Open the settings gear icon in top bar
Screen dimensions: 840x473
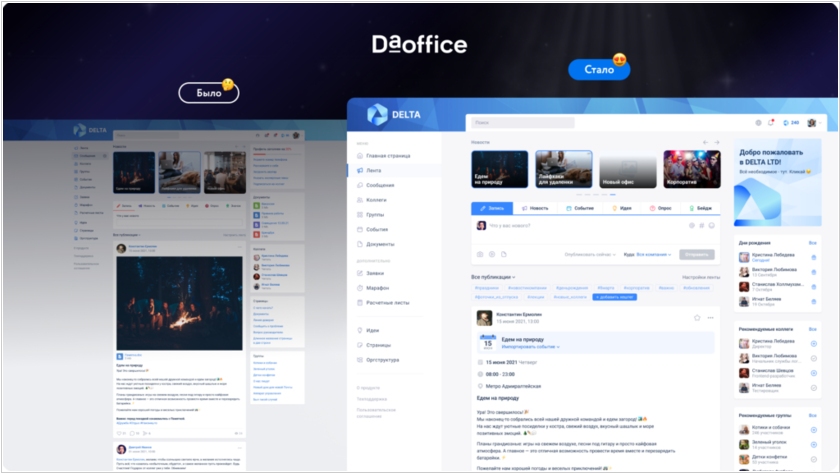758,123
